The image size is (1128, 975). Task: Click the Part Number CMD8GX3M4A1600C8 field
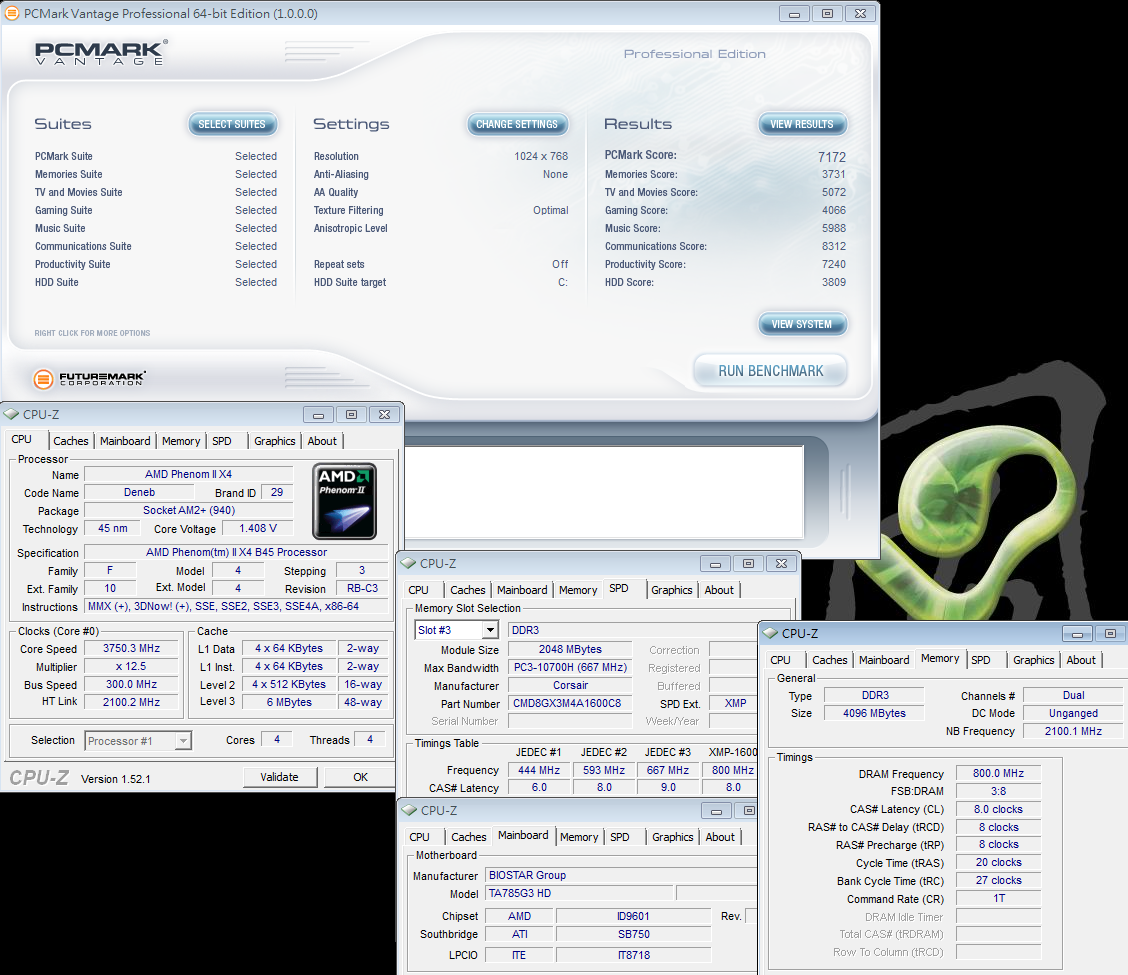(x=570, y=704)
